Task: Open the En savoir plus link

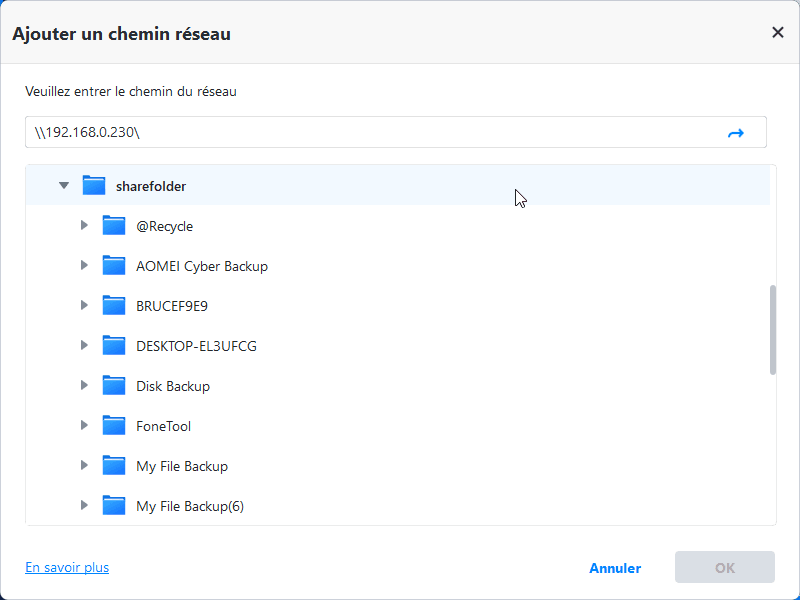Action: pyautogui.click(x=67, y=567)
